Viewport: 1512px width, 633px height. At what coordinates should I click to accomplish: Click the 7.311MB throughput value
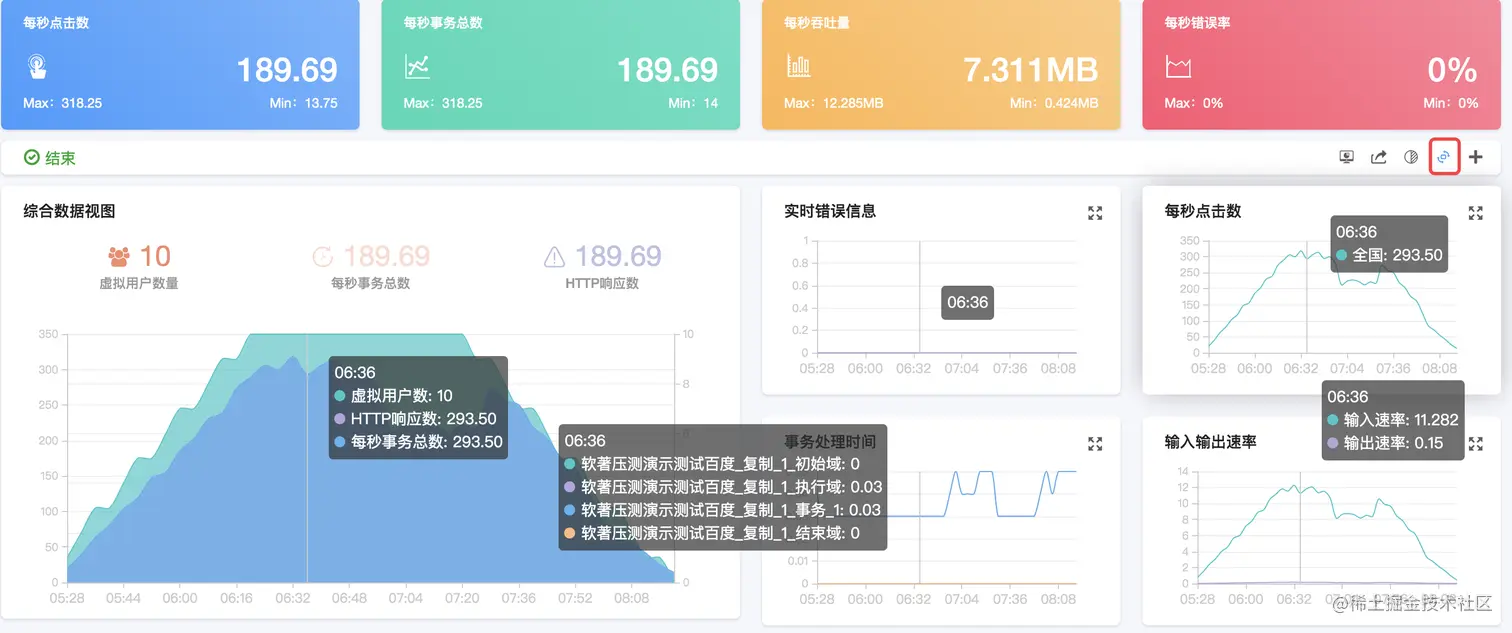click(x=1031, y=70)
